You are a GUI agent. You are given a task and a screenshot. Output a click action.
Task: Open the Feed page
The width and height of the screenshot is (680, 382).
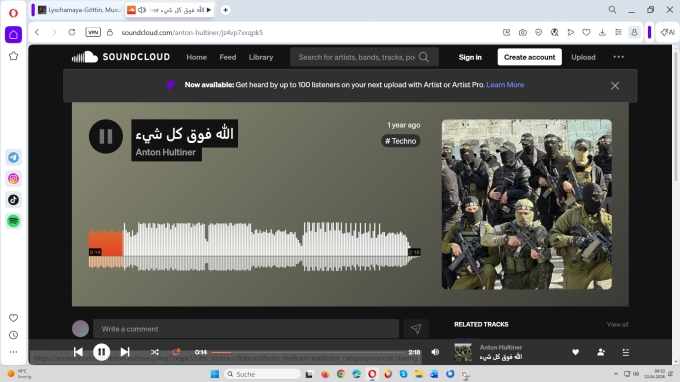[x=228, y=57]
